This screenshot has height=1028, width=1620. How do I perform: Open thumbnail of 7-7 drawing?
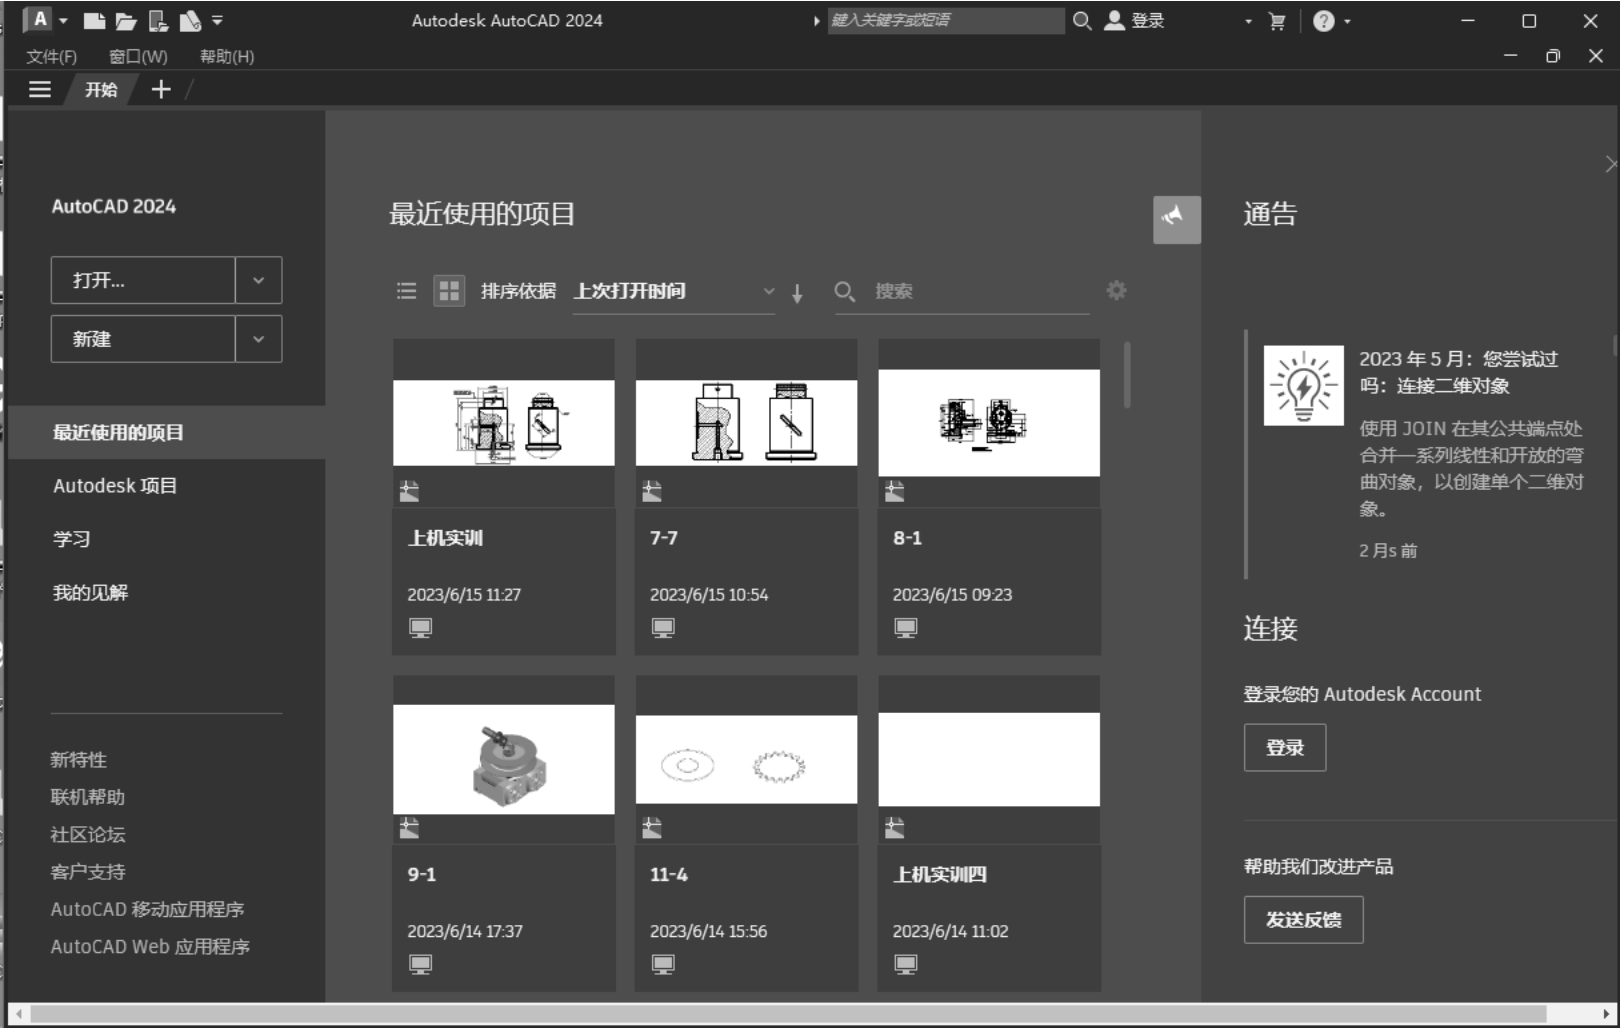pos(747,422)
